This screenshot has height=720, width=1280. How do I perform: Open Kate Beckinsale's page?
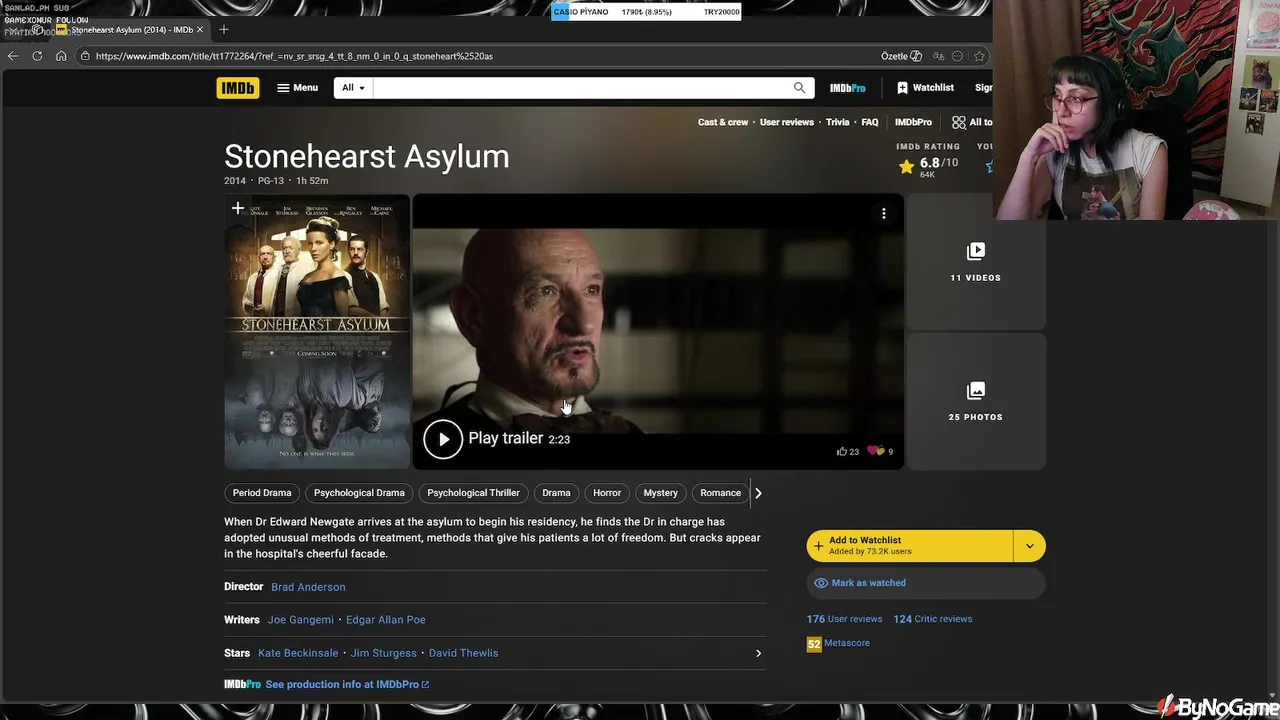(x=298, y=653)
